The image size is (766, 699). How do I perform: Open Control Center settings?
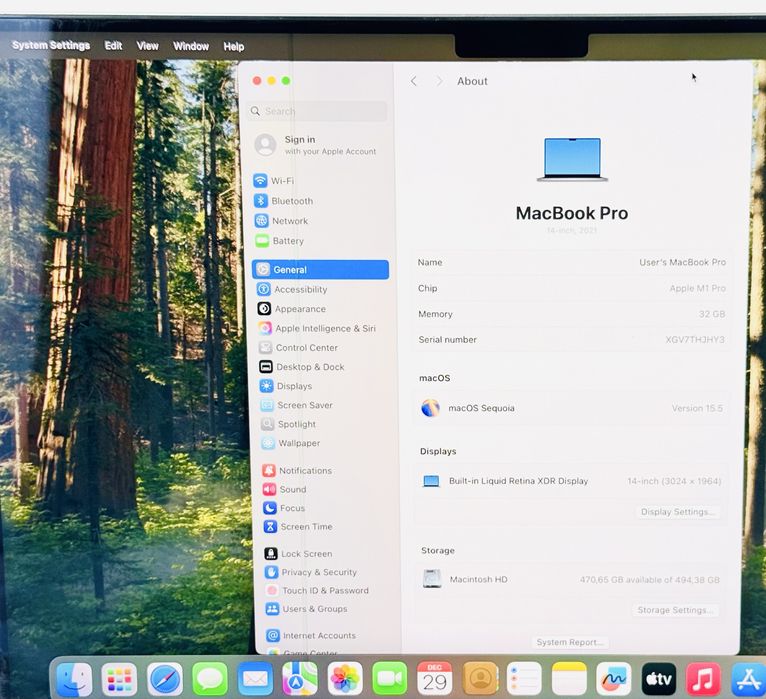[x=298, y=347]
